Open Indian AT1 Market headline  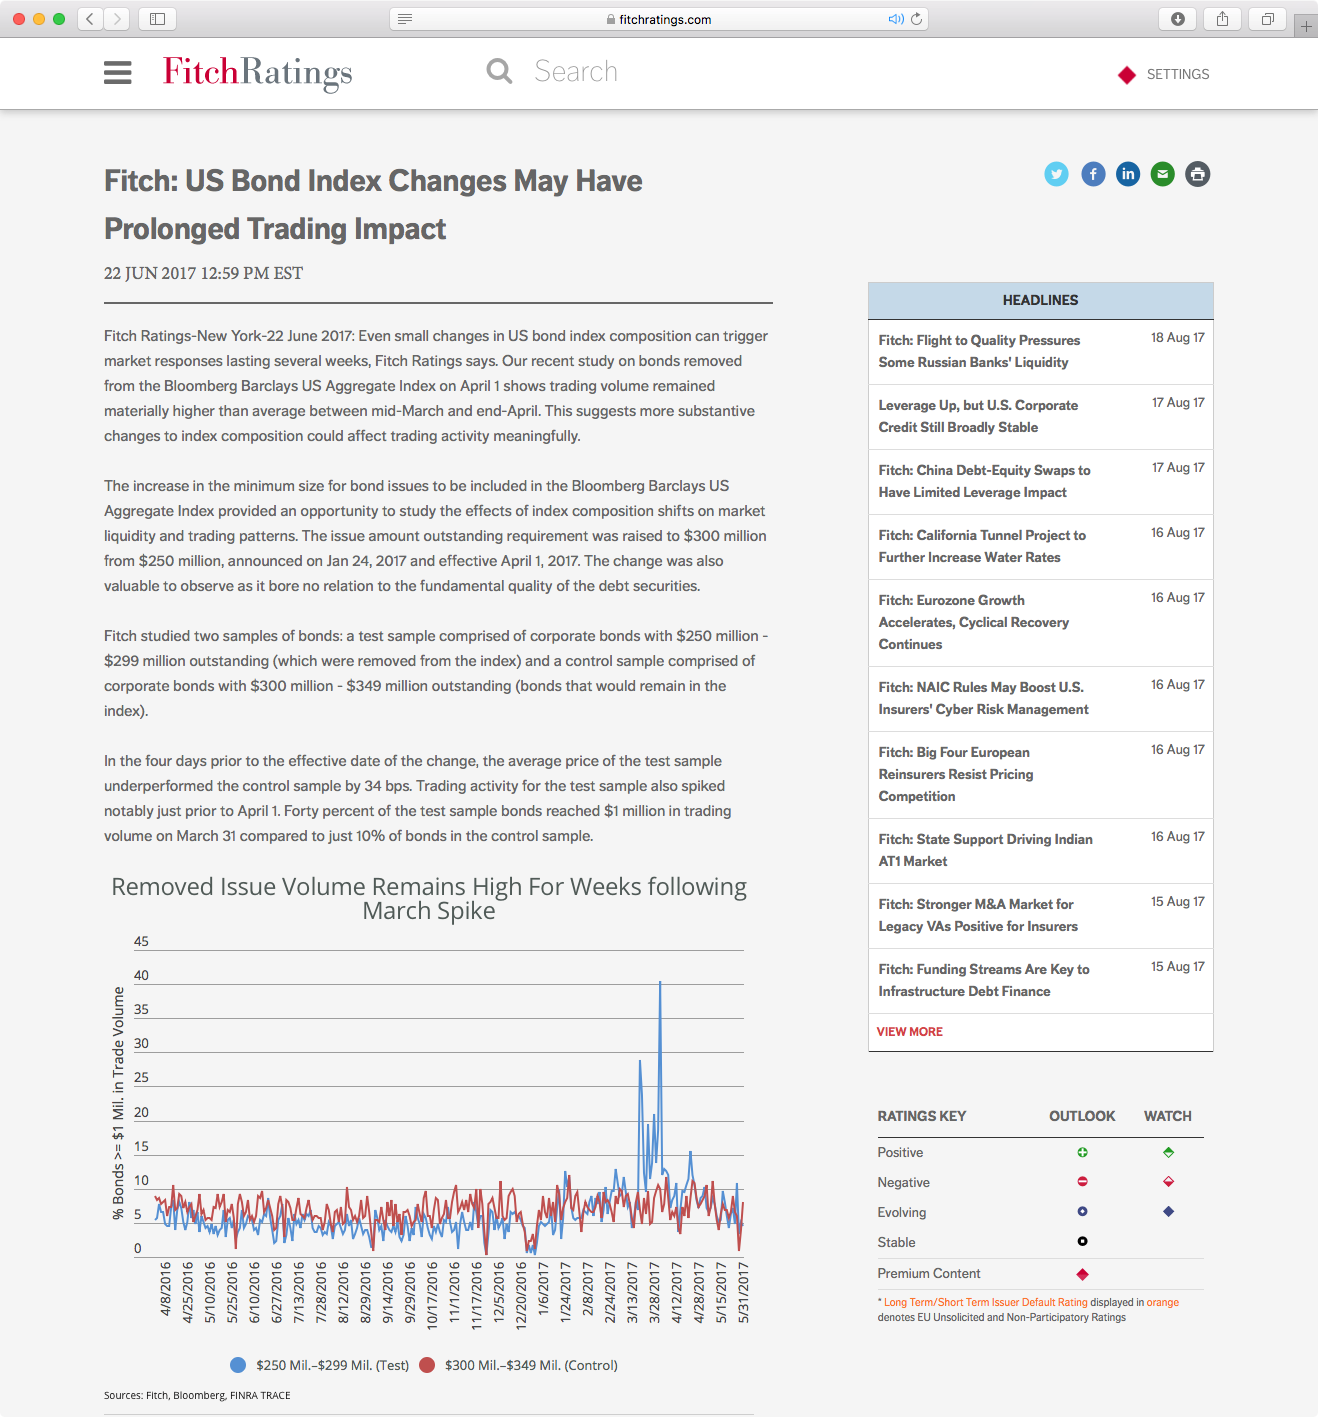coord(985,850)
